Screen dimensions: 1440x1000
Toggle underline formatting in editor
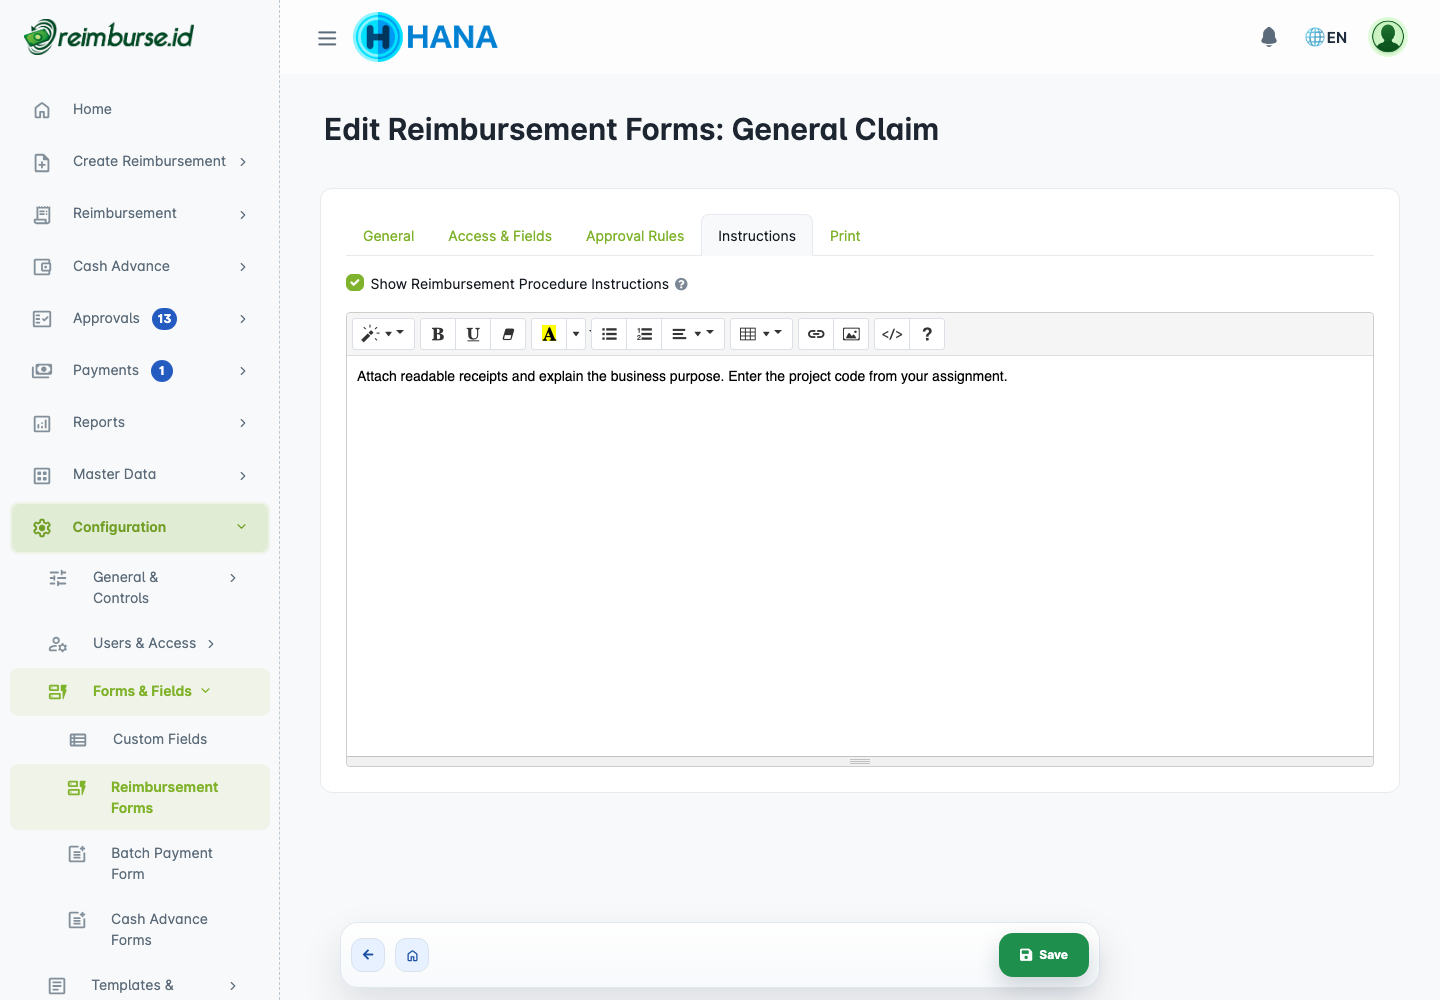pyautogui.click(x=473, y=334)
